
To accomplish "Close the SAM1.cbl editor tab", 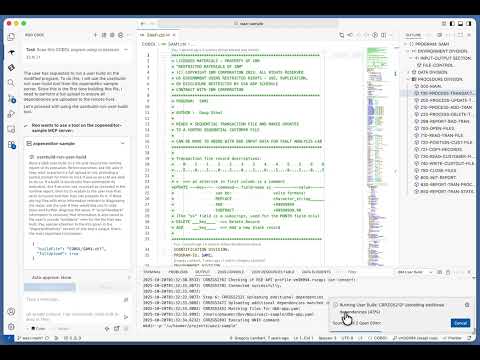I will 174,35.
